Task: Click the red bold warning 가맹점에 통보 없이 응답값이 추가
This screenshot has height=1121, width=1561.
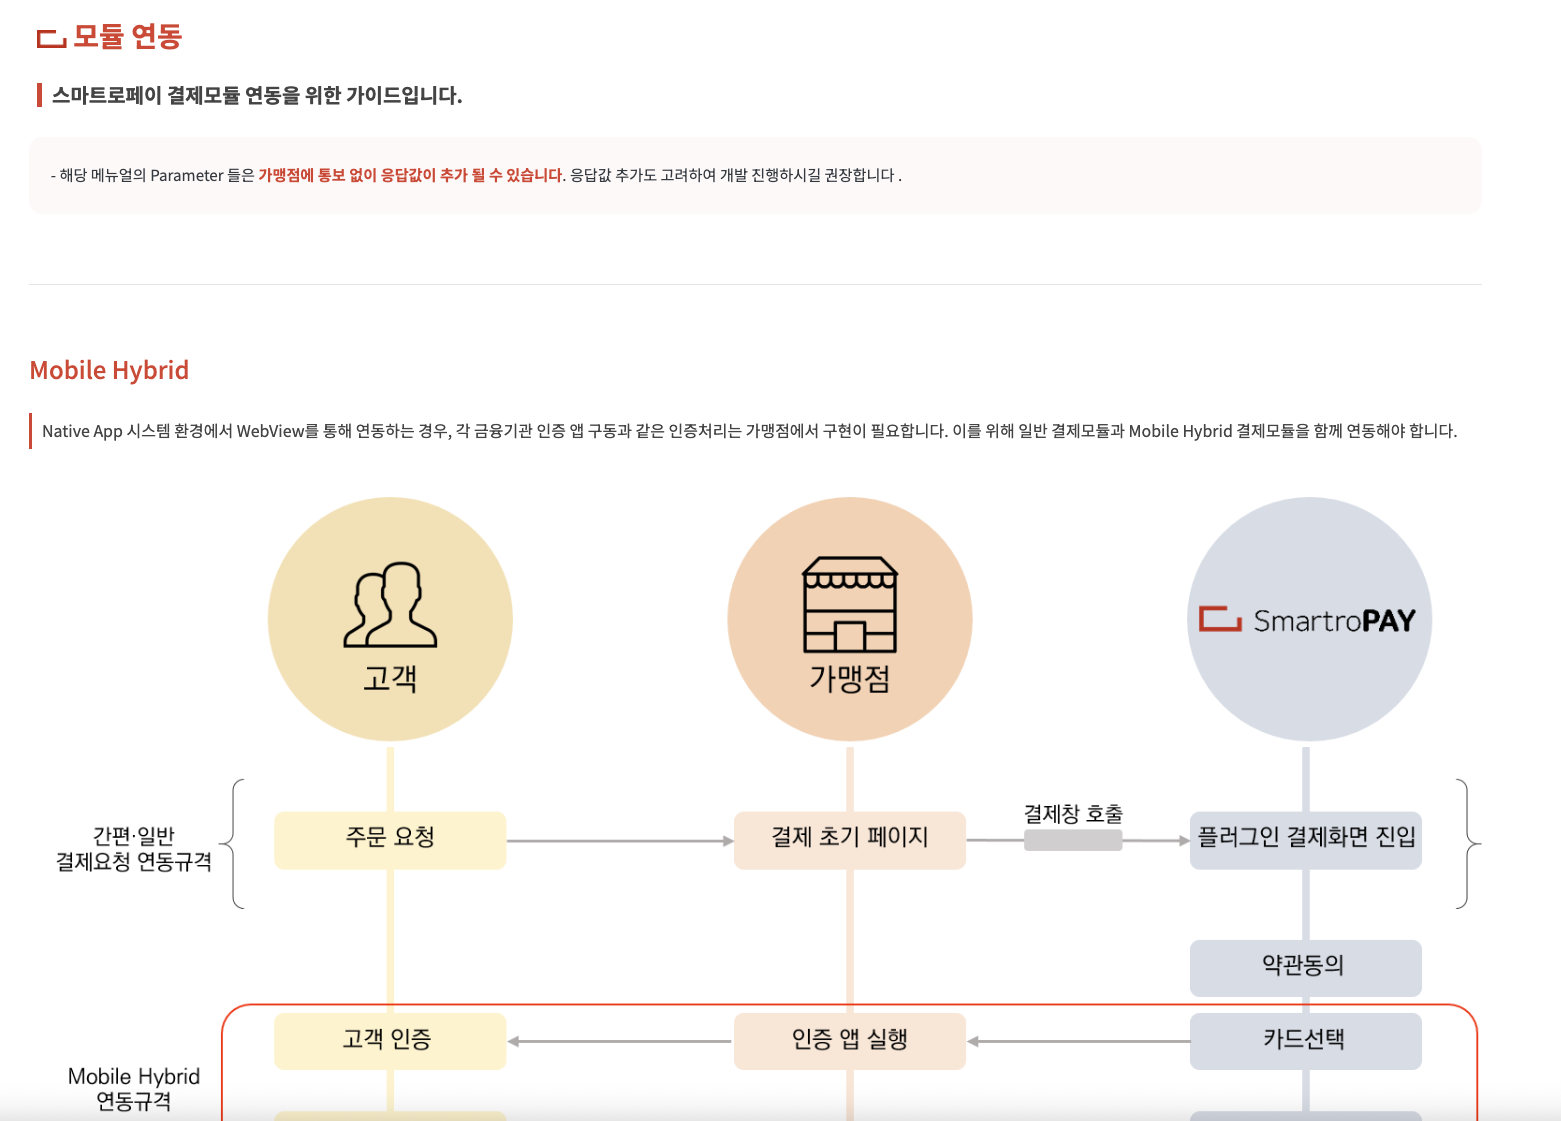Action: click(x=411, y=175)
